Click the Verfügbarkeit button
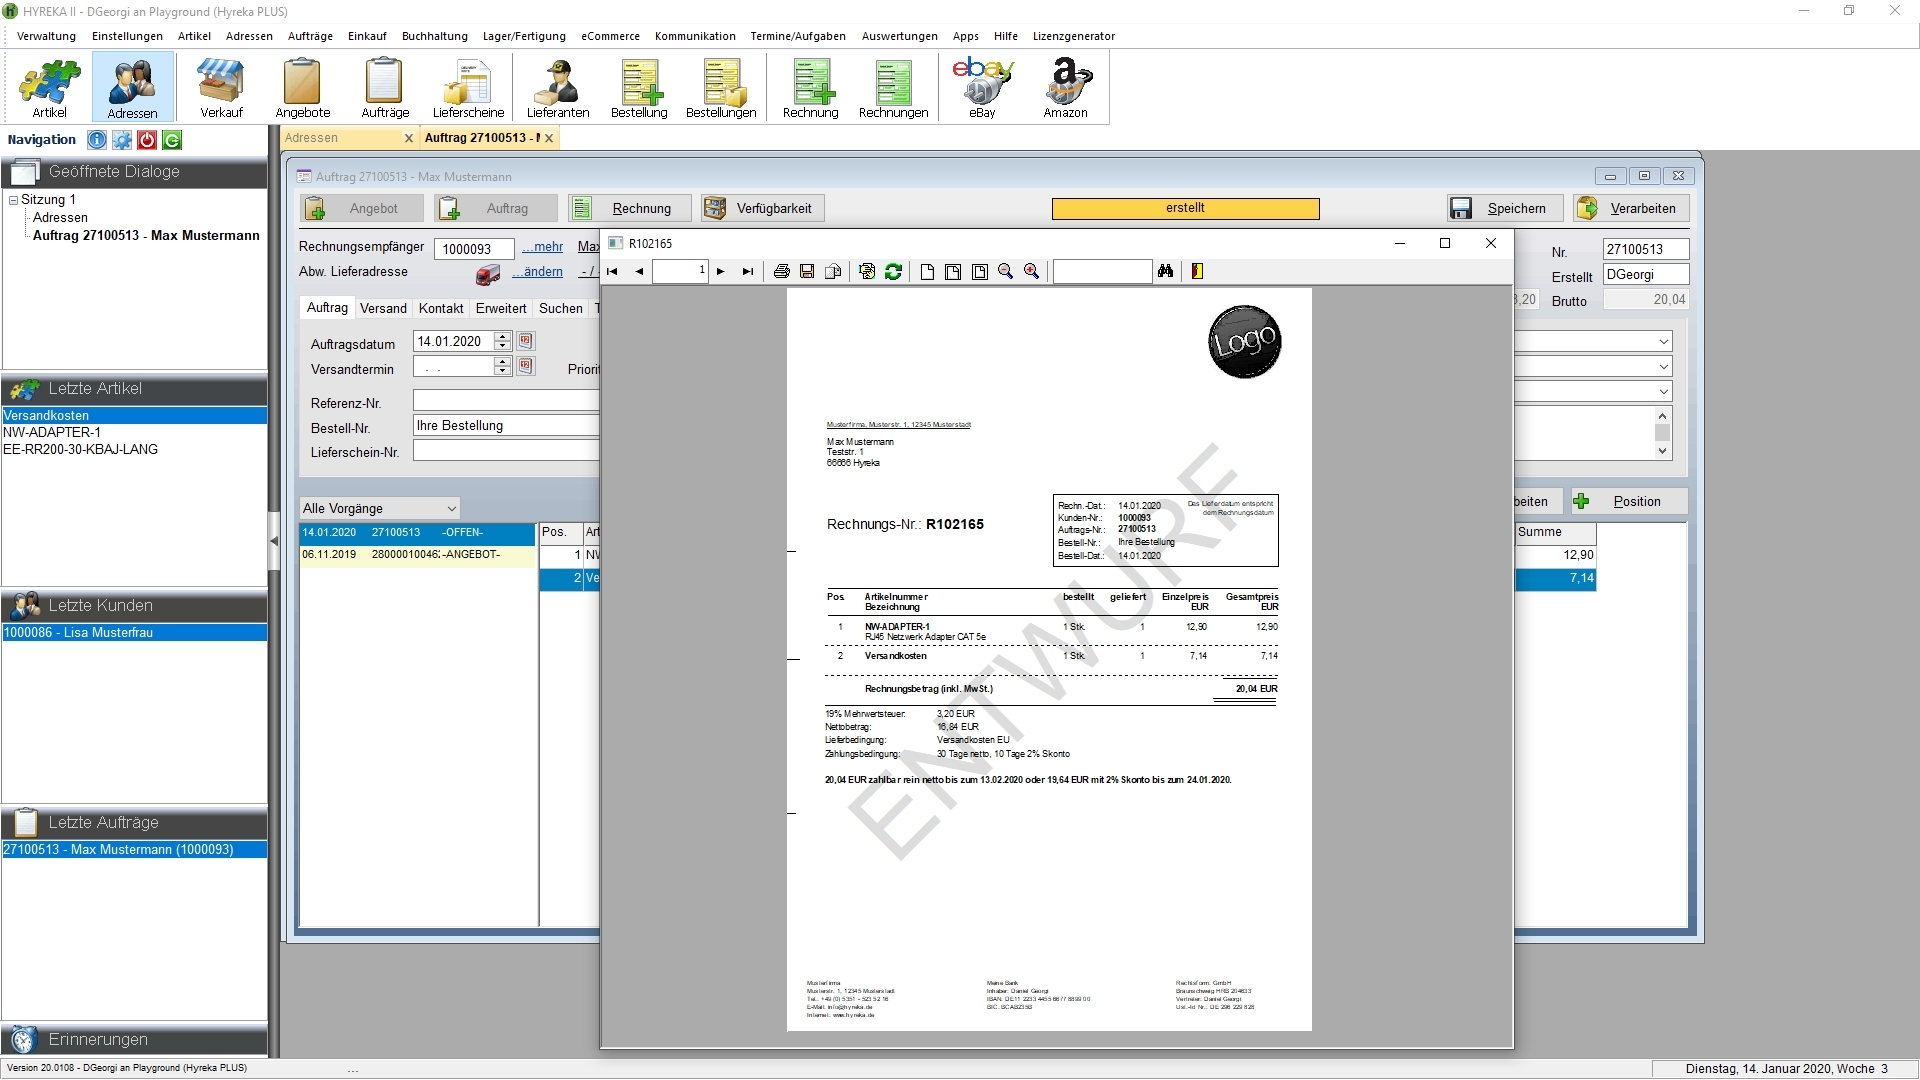Screen dimensions: 1920x1080 762,209
